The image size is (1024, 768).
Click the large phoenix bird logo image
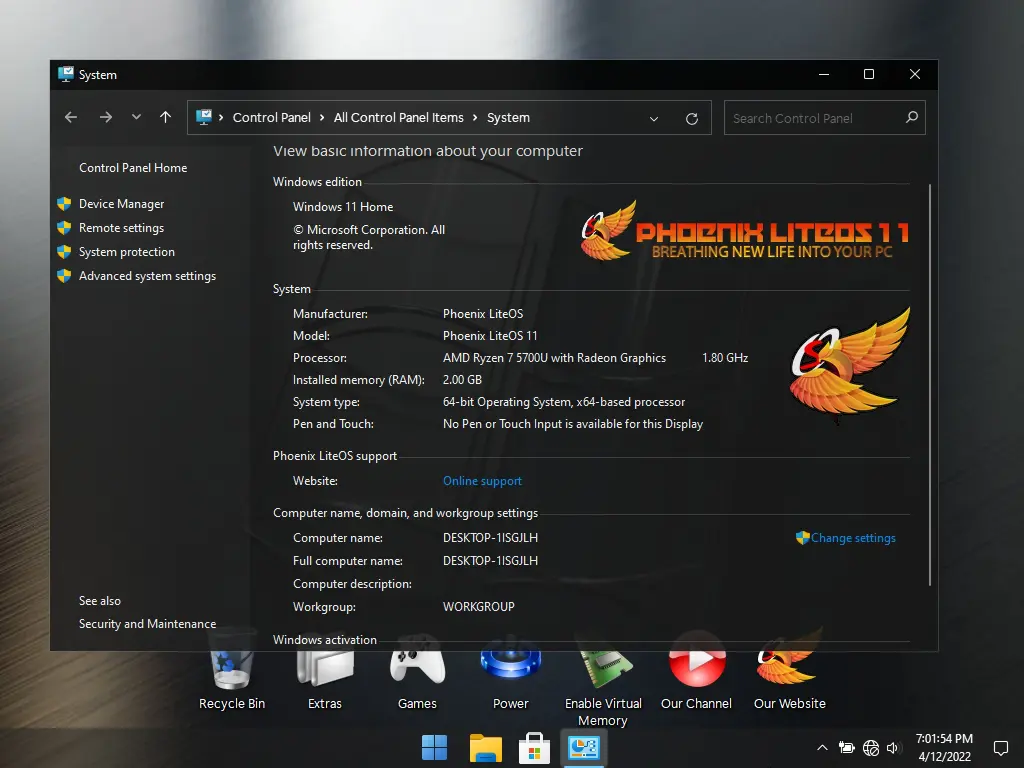849,363
